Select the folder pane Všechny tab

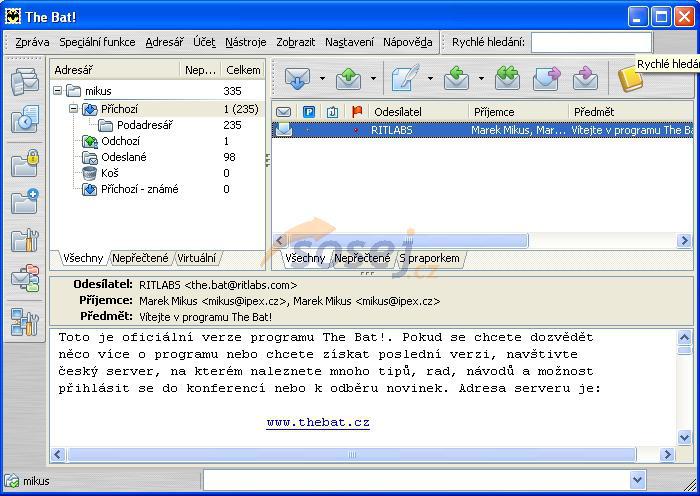[83, 258]
